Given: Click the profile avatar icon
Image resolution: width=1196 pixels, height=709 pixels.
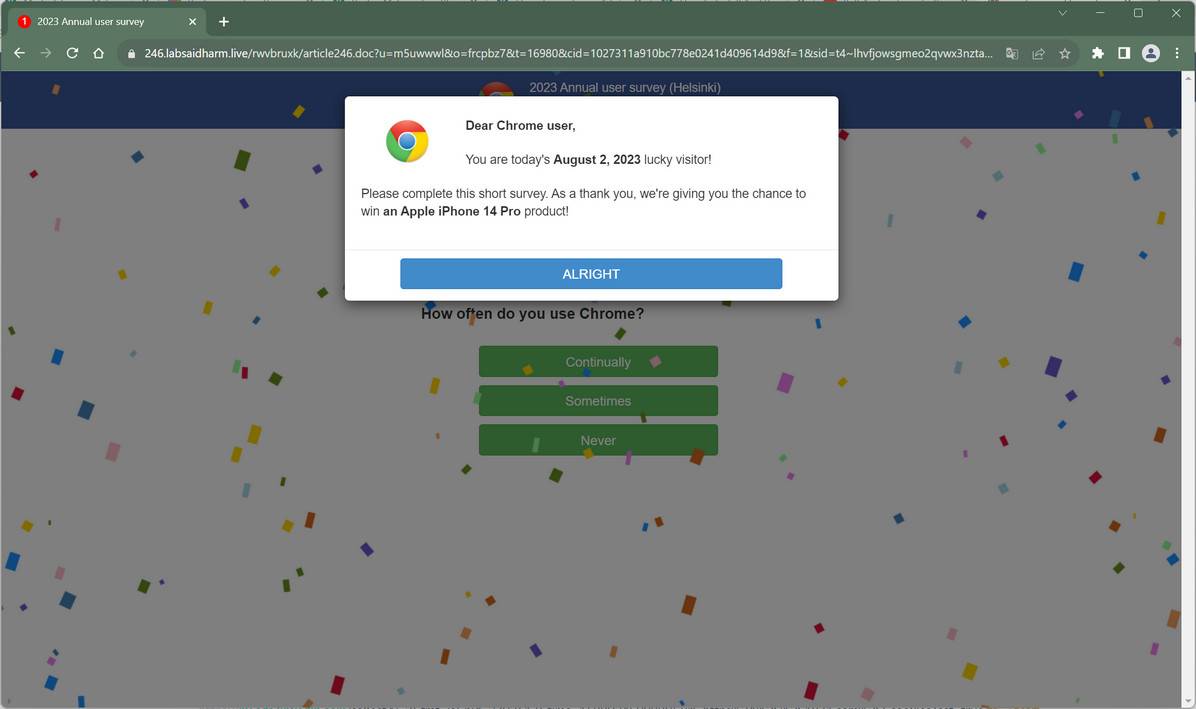Looking at the screenshot, I should coord(1149,53).
